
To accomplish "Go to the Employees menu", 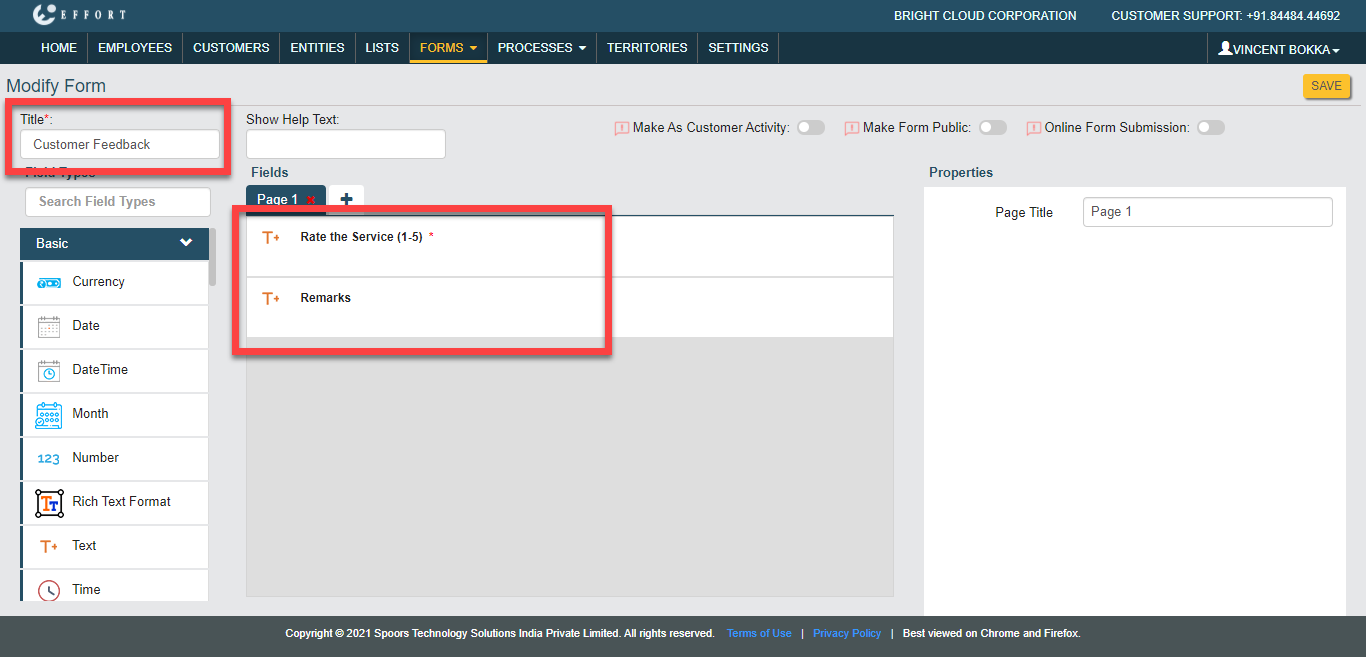I will [135, 48].
